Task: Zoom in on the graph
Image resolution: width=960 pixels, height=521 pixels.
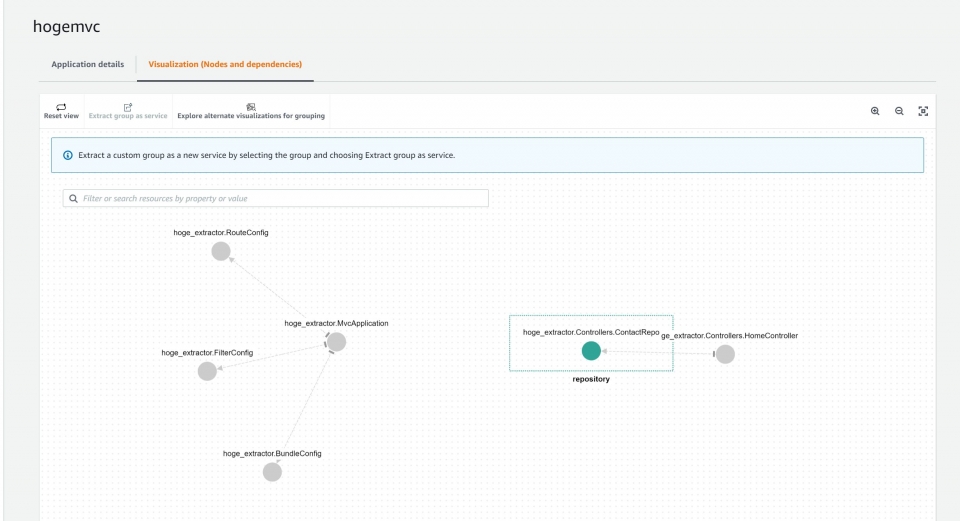Action: 875,111
